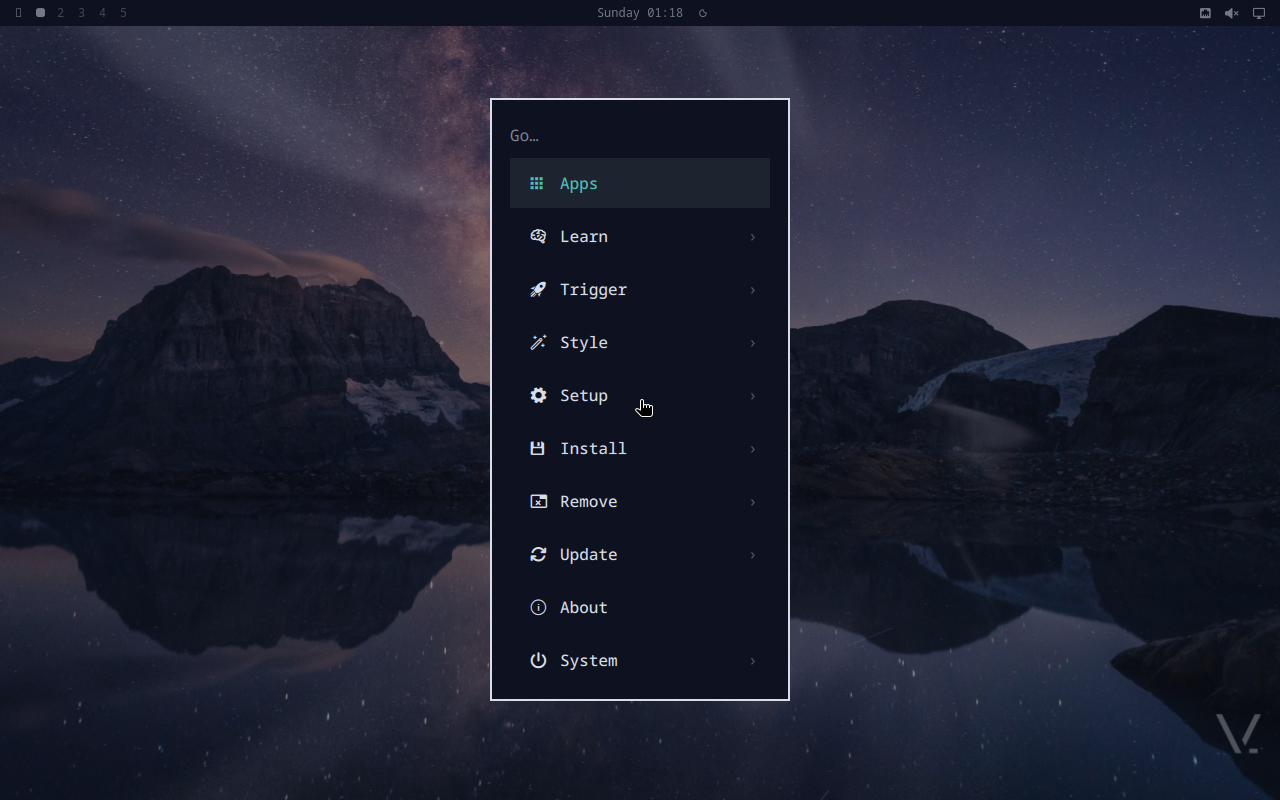The image size is (1280, 800).
Task: Click the monitor icon in top bar
Action: click(1259, 13)
